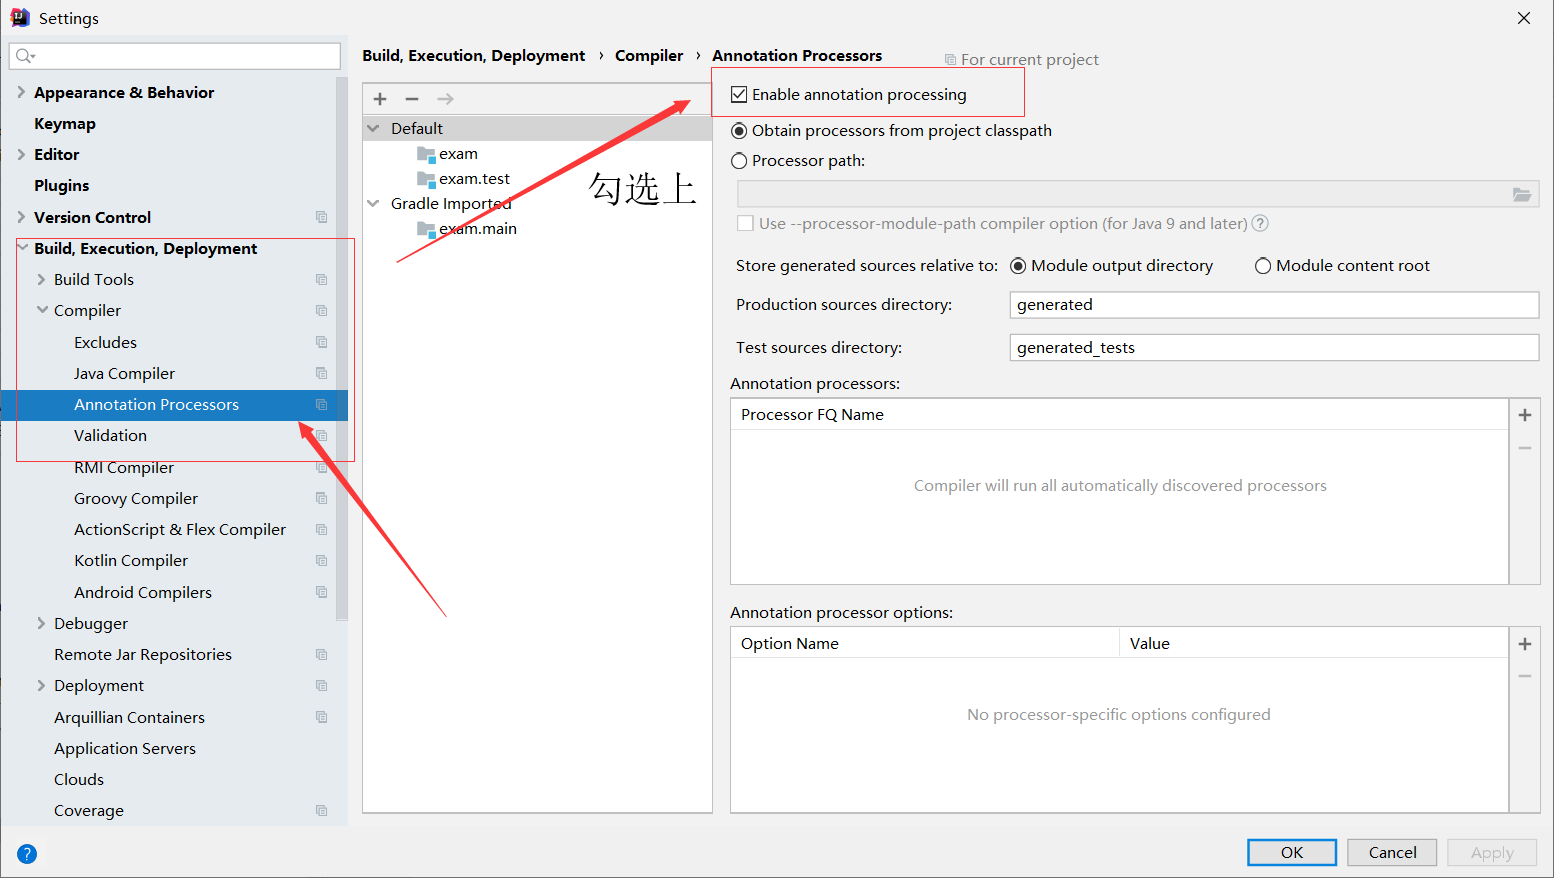Screen dimensions: 1554x878
Task: Click the remove profile minus icon
Action: 412,98
